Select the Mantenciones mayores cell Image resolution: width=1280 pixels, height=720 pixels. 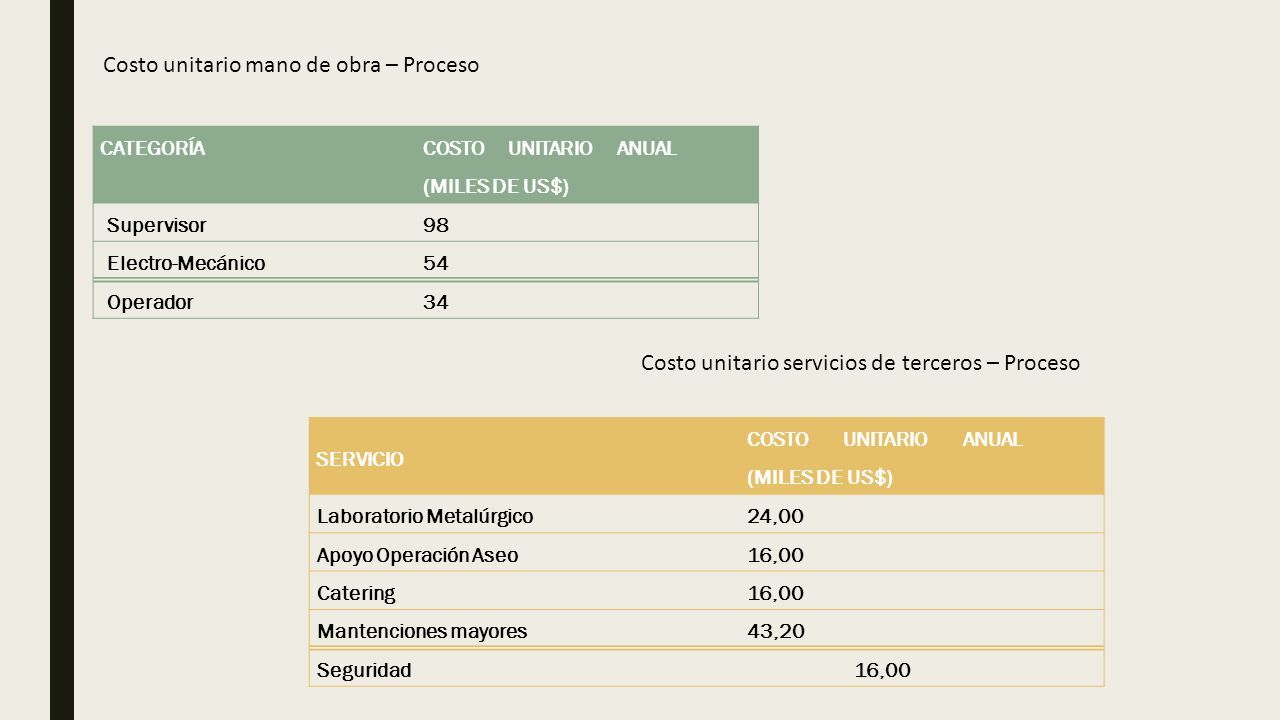click(x=524, y=630)
